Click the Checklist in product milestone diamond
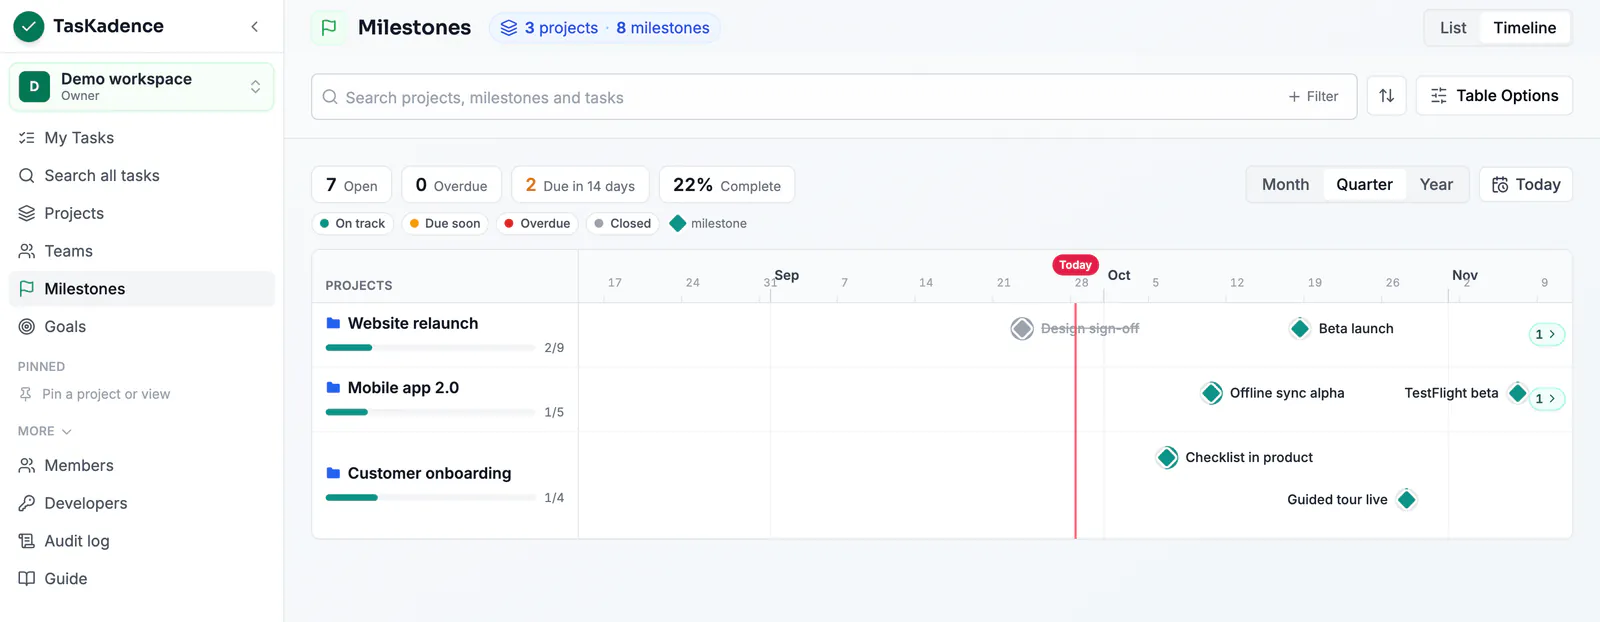Viewport: 1600px width, 622px height. tap(1167, 458)
